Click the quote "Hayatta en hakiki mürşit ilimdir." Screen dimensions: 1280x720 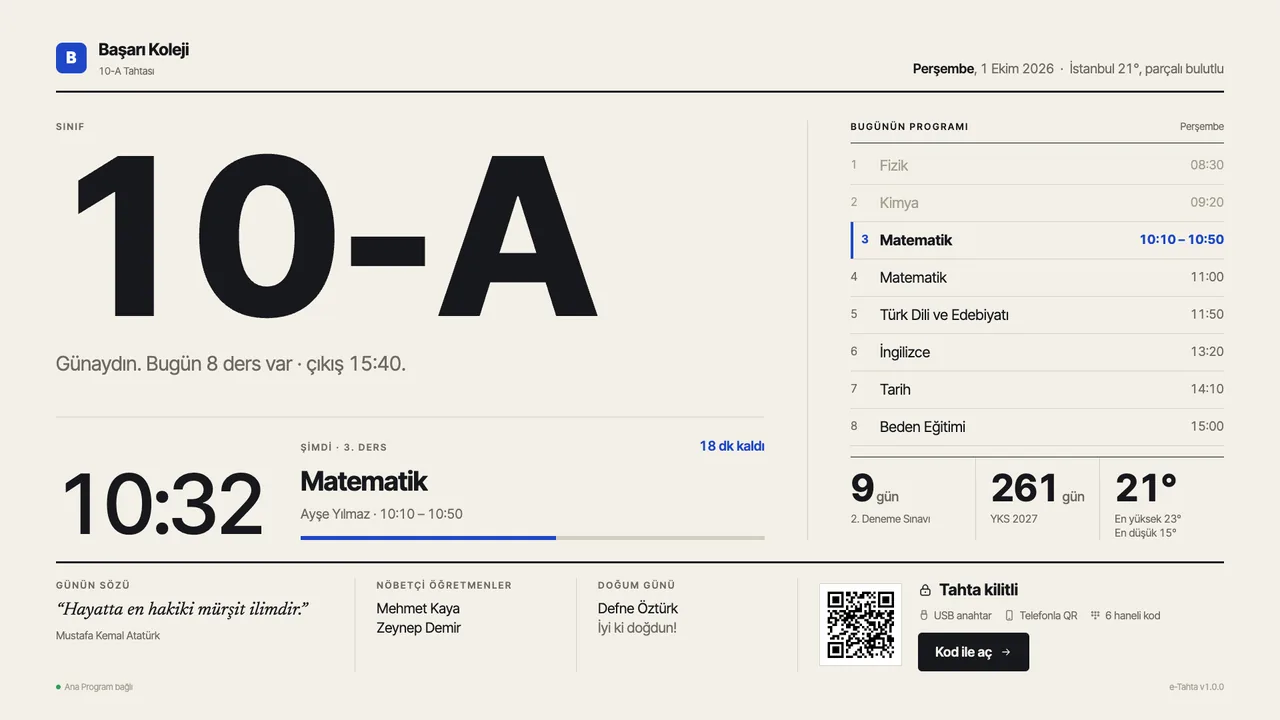[182, 609]
